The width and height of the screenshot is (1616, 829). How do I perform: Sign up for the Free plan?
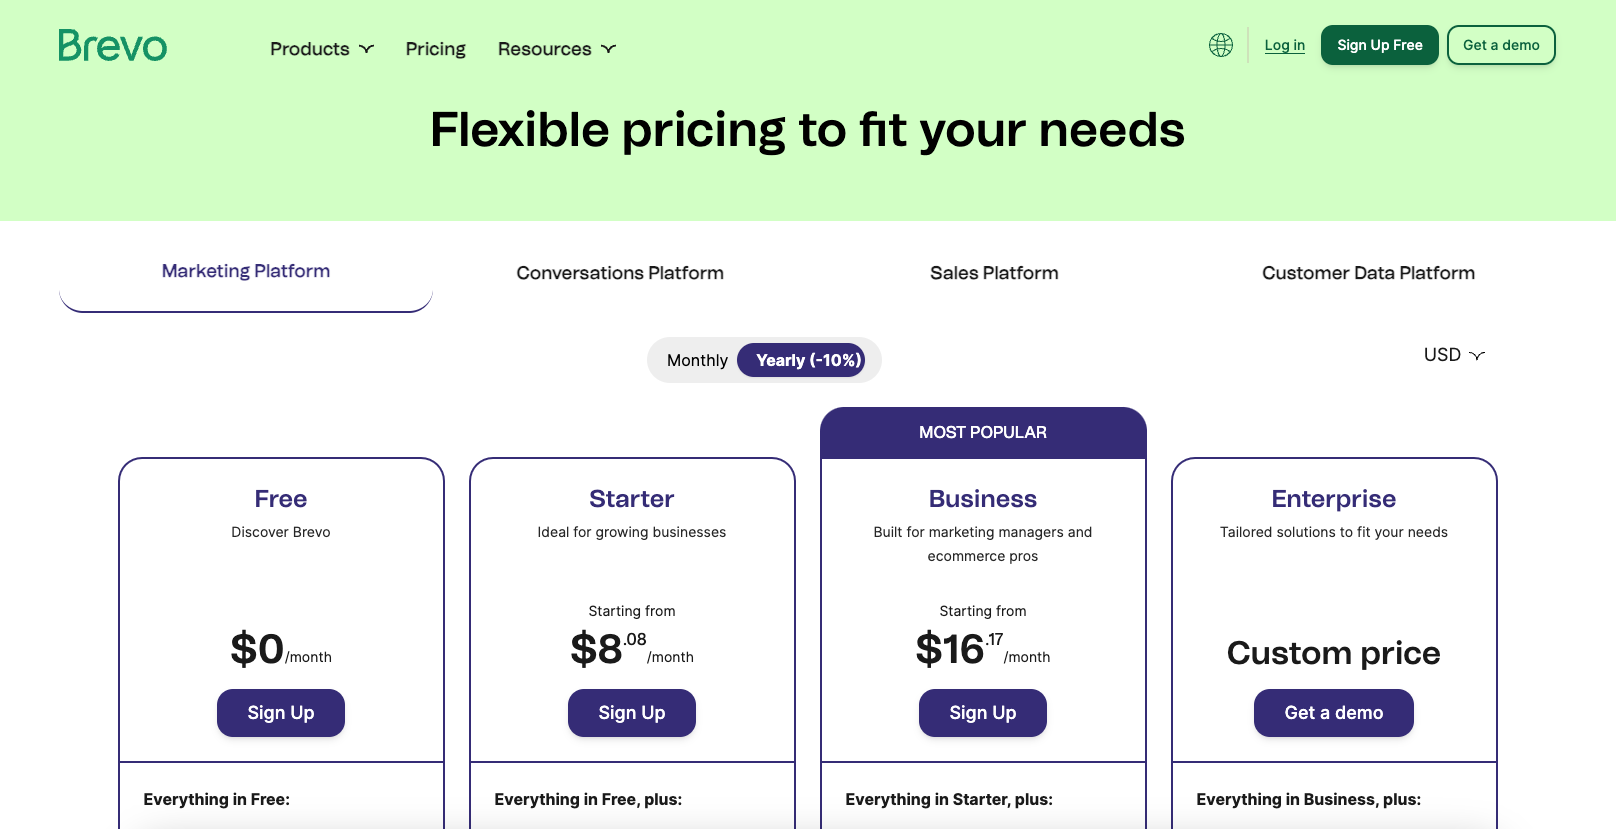coord(281,713)
